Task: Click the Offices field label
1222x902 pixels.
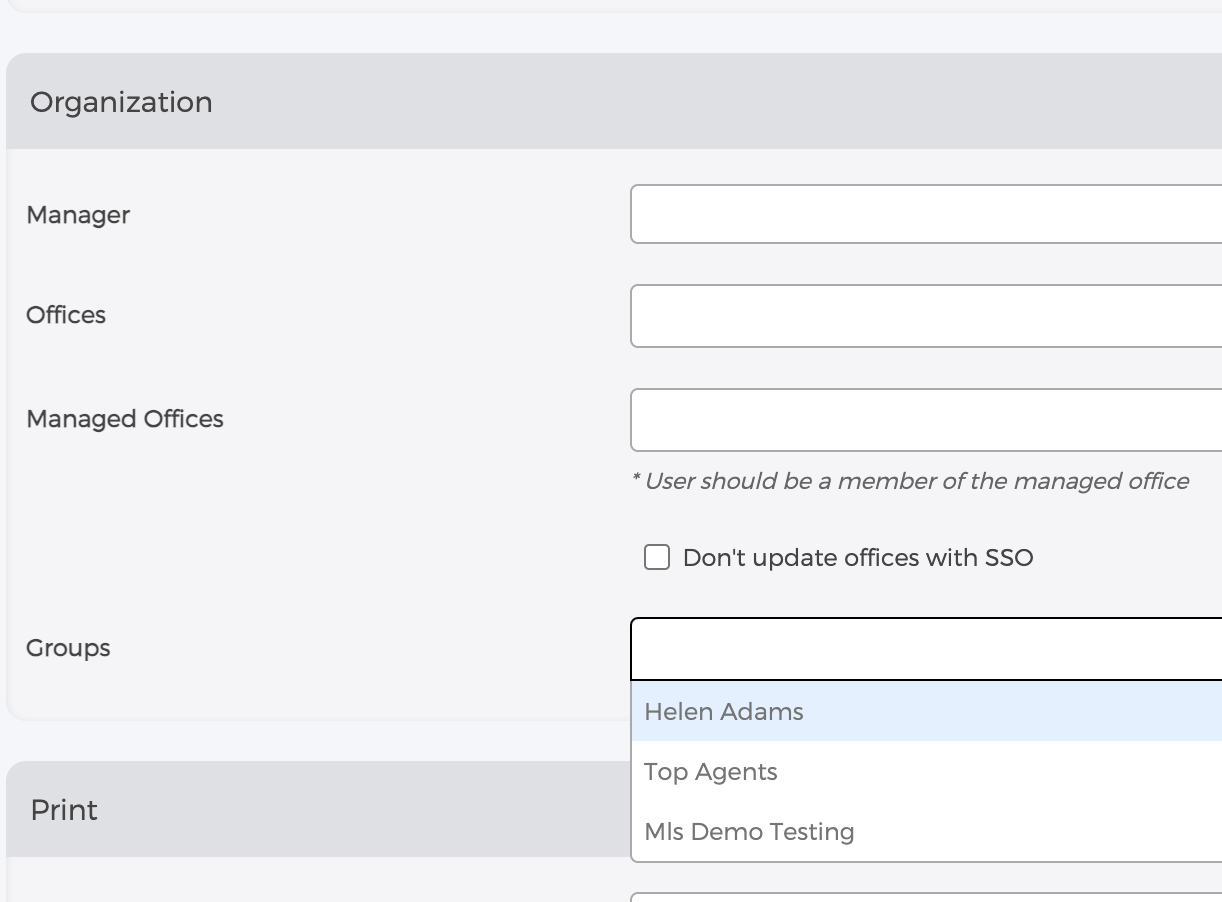Action: (x=66, y=315)
